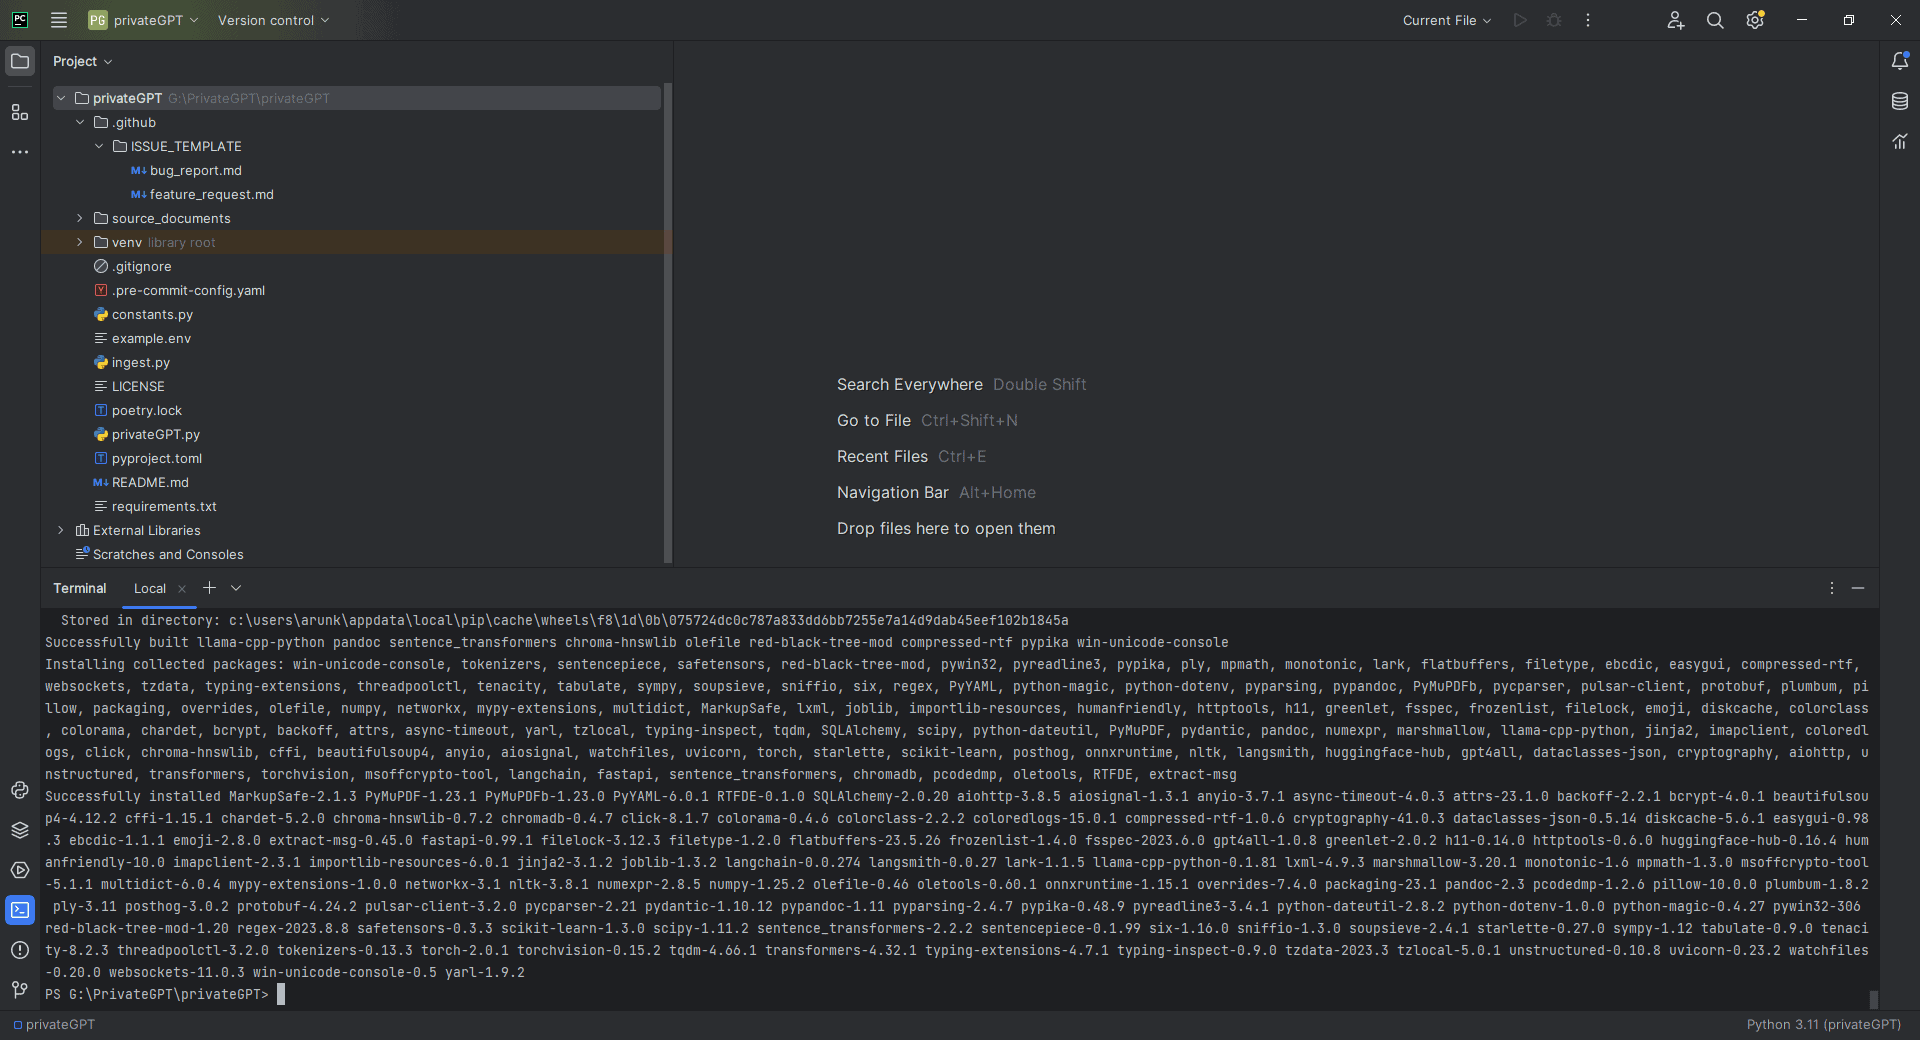Open the Notifications bell

(x=1900, y=61)
